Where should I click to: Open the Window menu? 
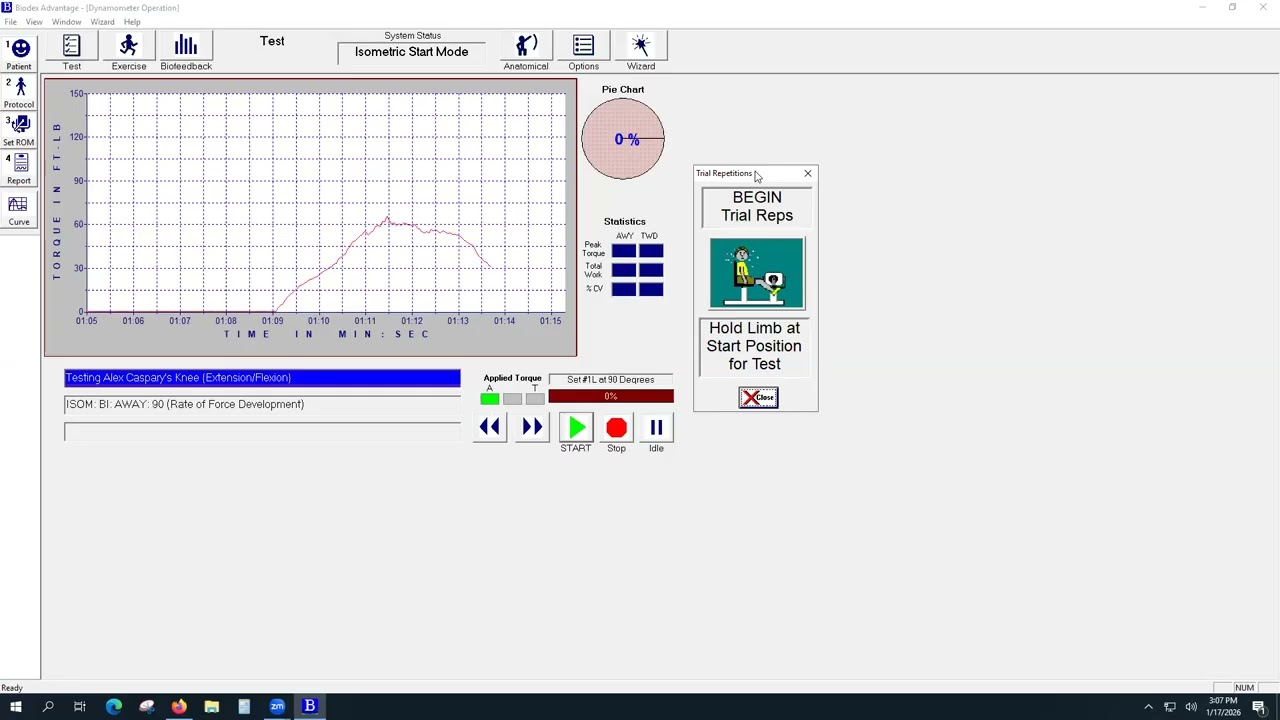(67, 22)
